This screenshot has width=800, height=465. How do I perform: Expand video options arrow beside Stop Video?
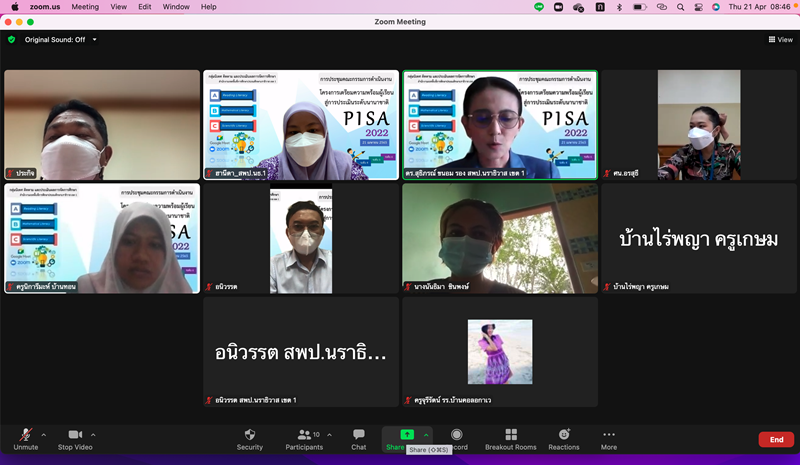click(x=94, y=434)
